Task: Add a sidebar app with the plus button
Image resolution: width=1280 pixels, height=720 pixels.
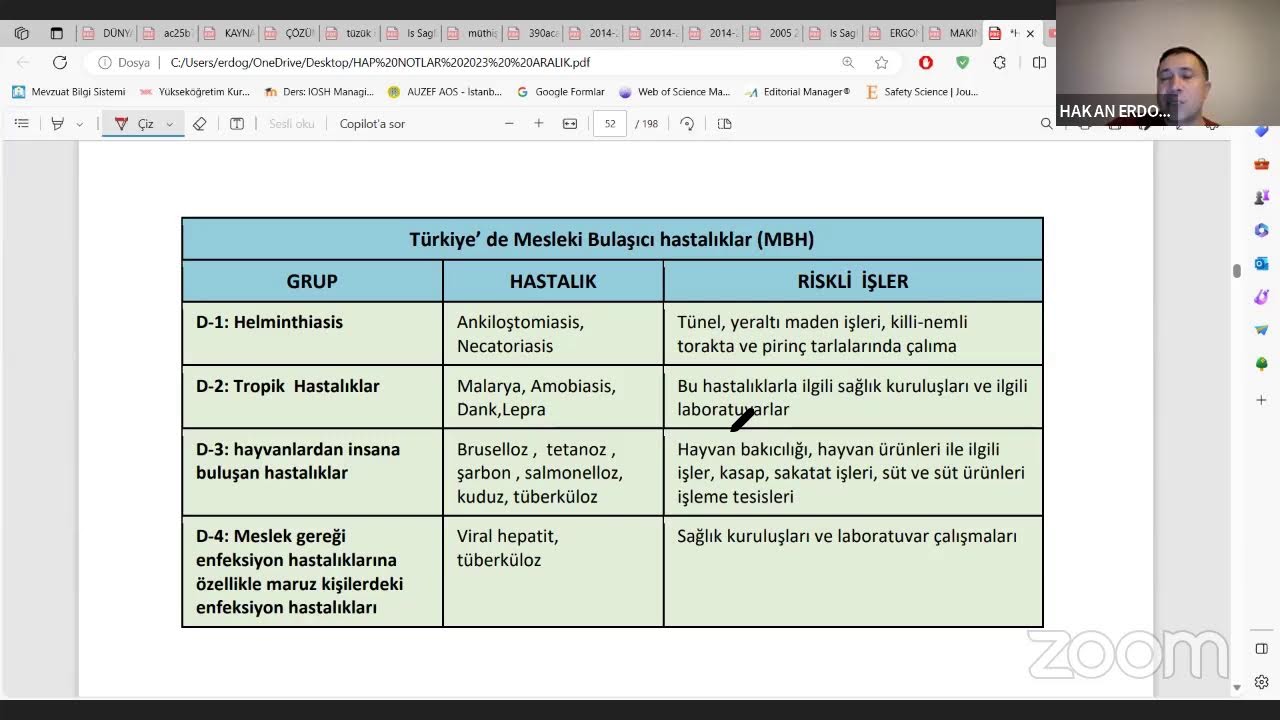Action: click(1262, 400)
